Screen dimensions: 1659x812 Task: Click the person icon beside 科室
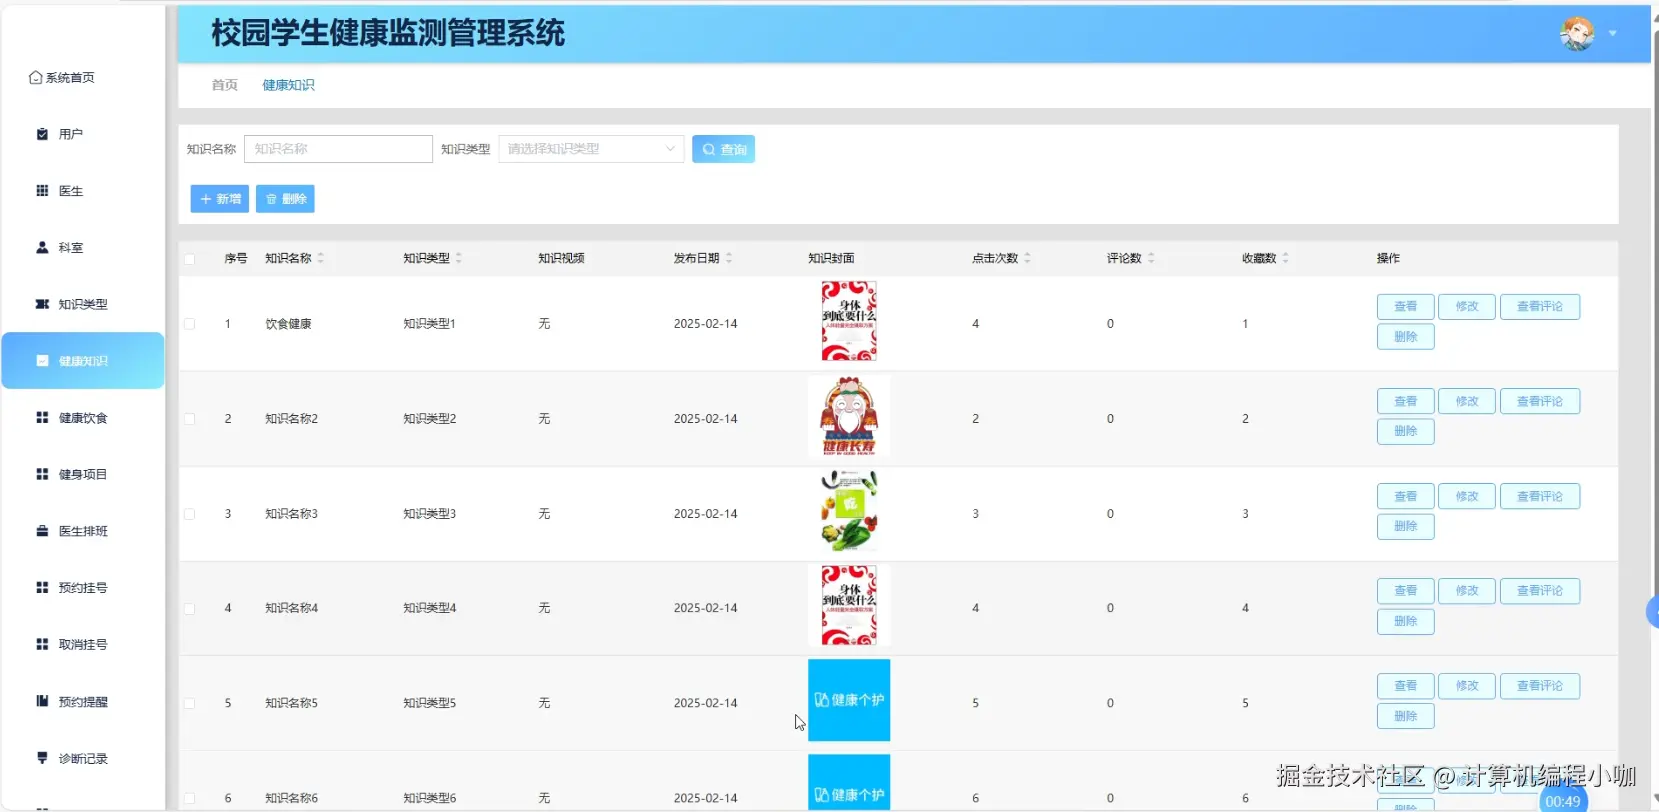(x=42, y=247)
